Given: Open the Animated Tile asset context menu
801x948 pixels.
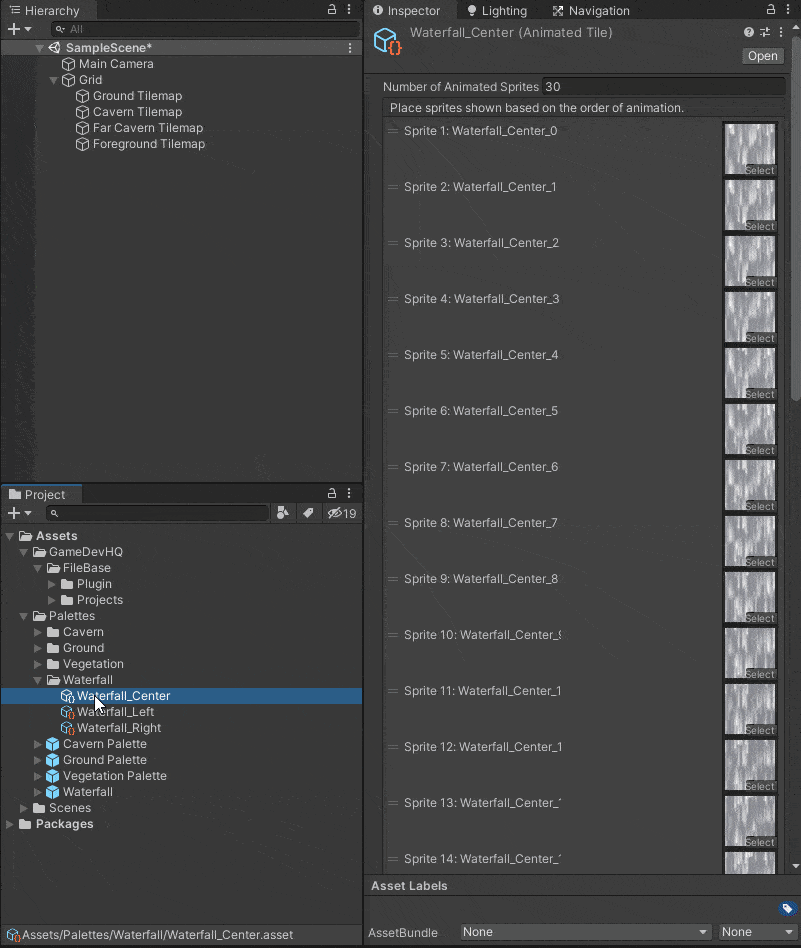Looking at the screenshot, I should coord(781,32).
